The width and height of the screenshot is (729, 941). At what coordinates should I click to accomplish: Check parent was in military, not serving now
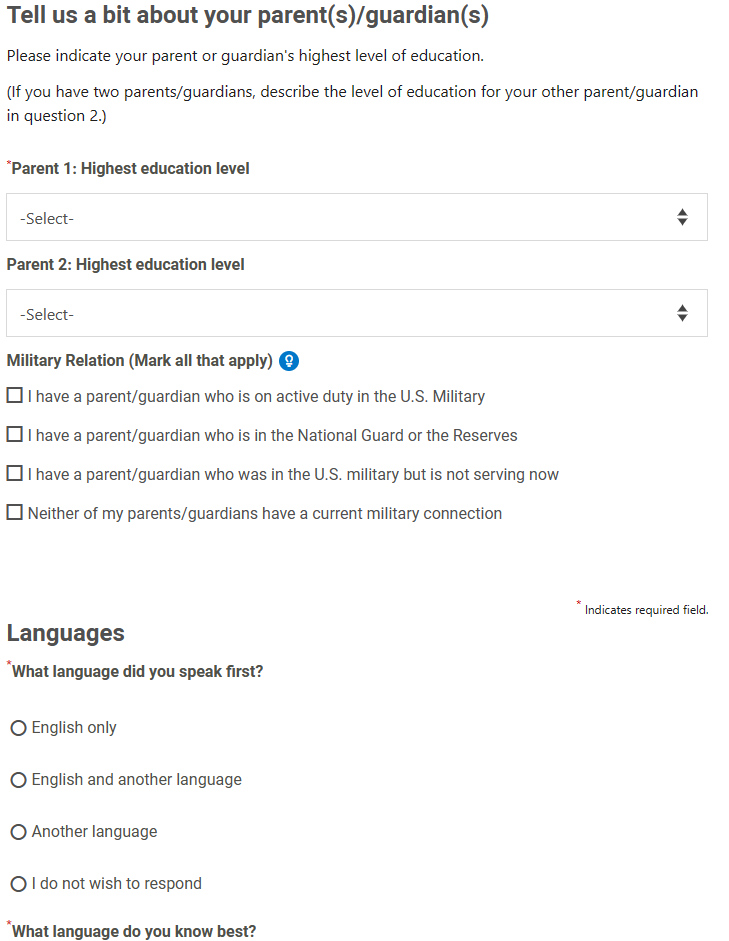14,474
